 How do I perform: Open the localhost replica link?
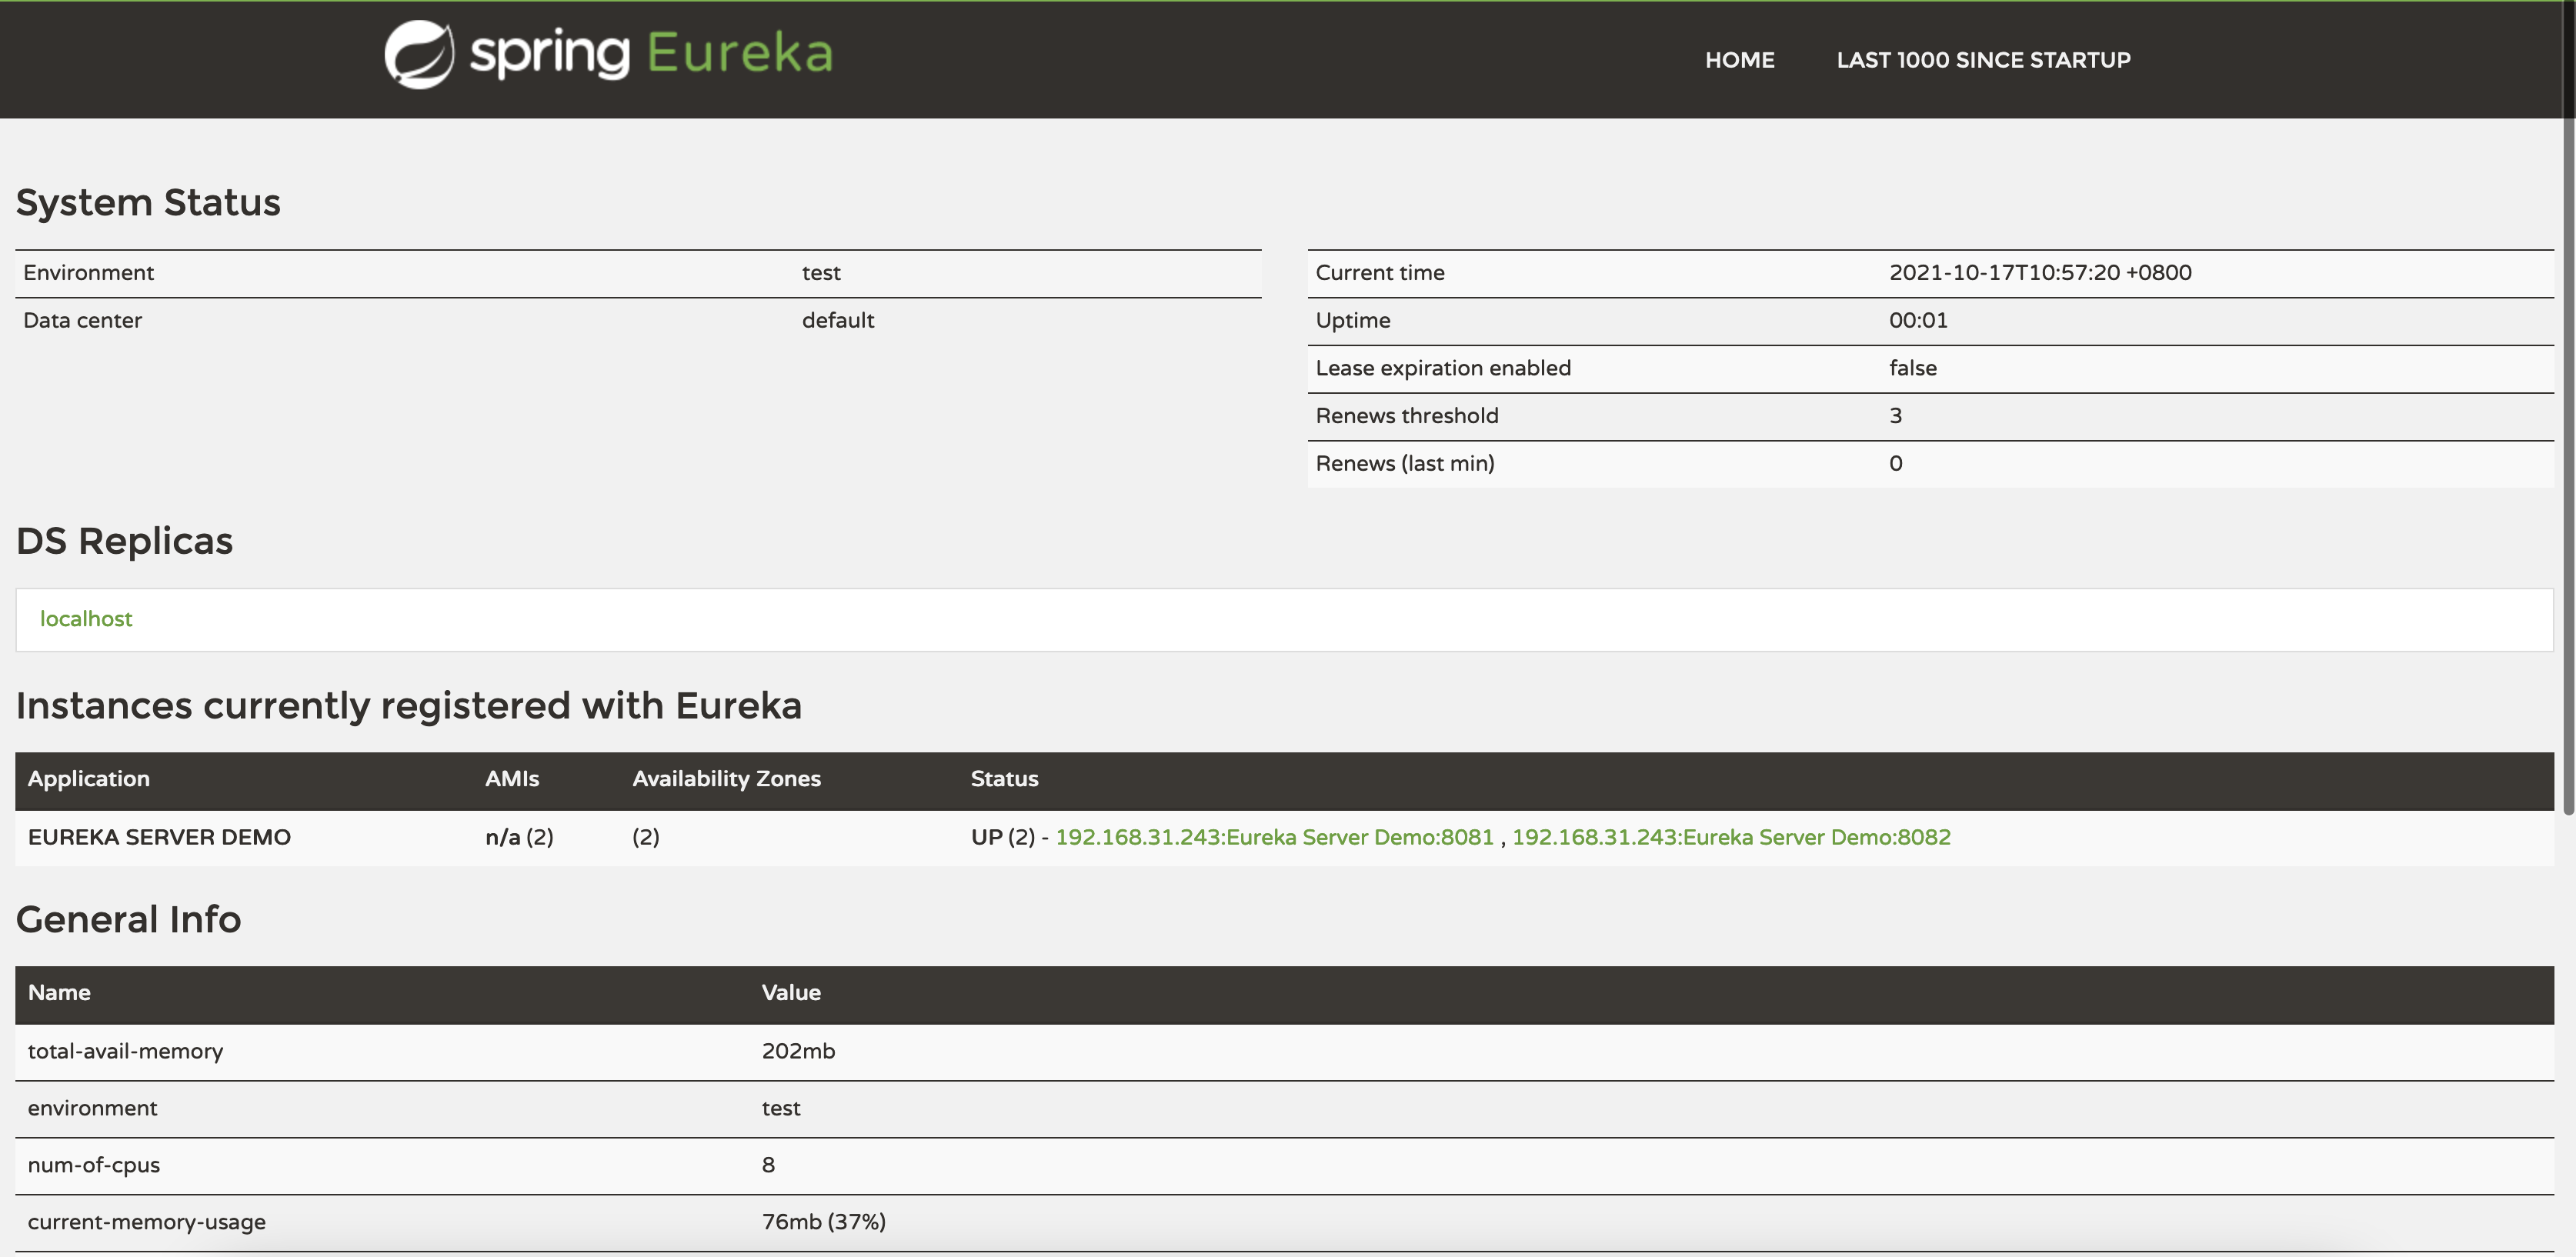(x=86, y=619)
